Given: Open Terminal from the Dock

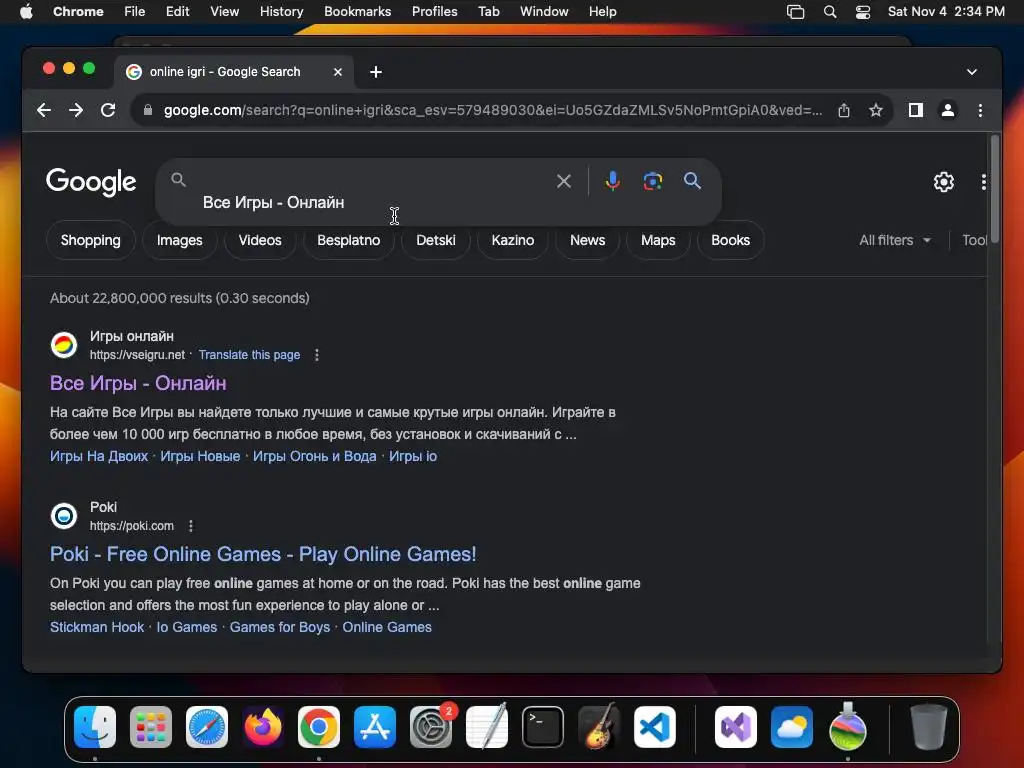Looking at the screenshot, I should coord(543,727).
